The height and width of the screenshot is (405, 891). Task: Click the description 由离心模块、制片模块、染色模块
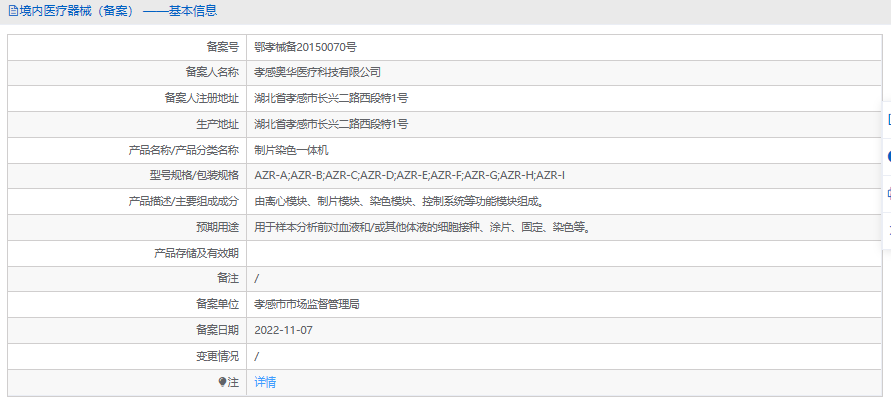click(x=401, y=201)
